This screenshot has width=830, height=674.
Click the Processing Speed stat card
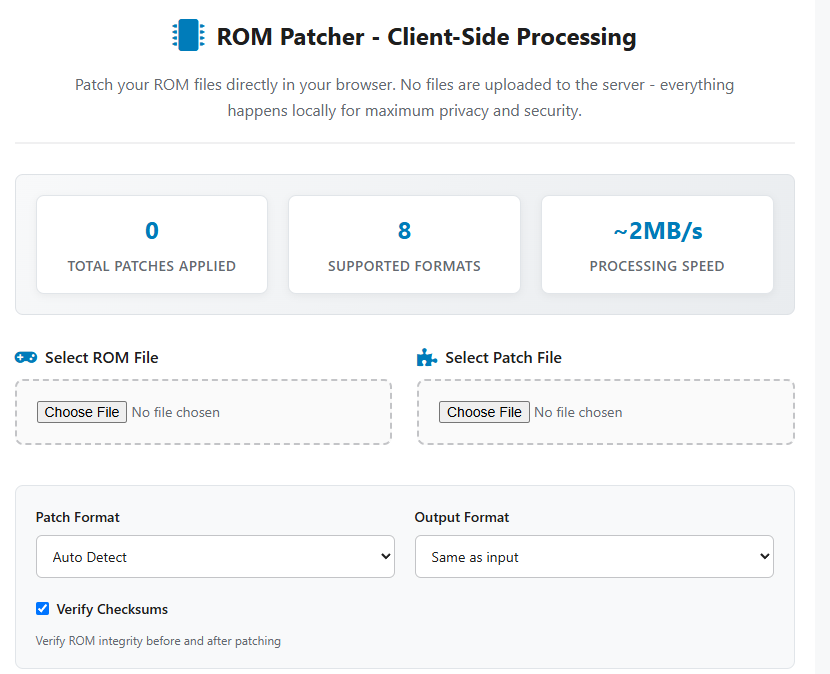click(x=657, y=245)
